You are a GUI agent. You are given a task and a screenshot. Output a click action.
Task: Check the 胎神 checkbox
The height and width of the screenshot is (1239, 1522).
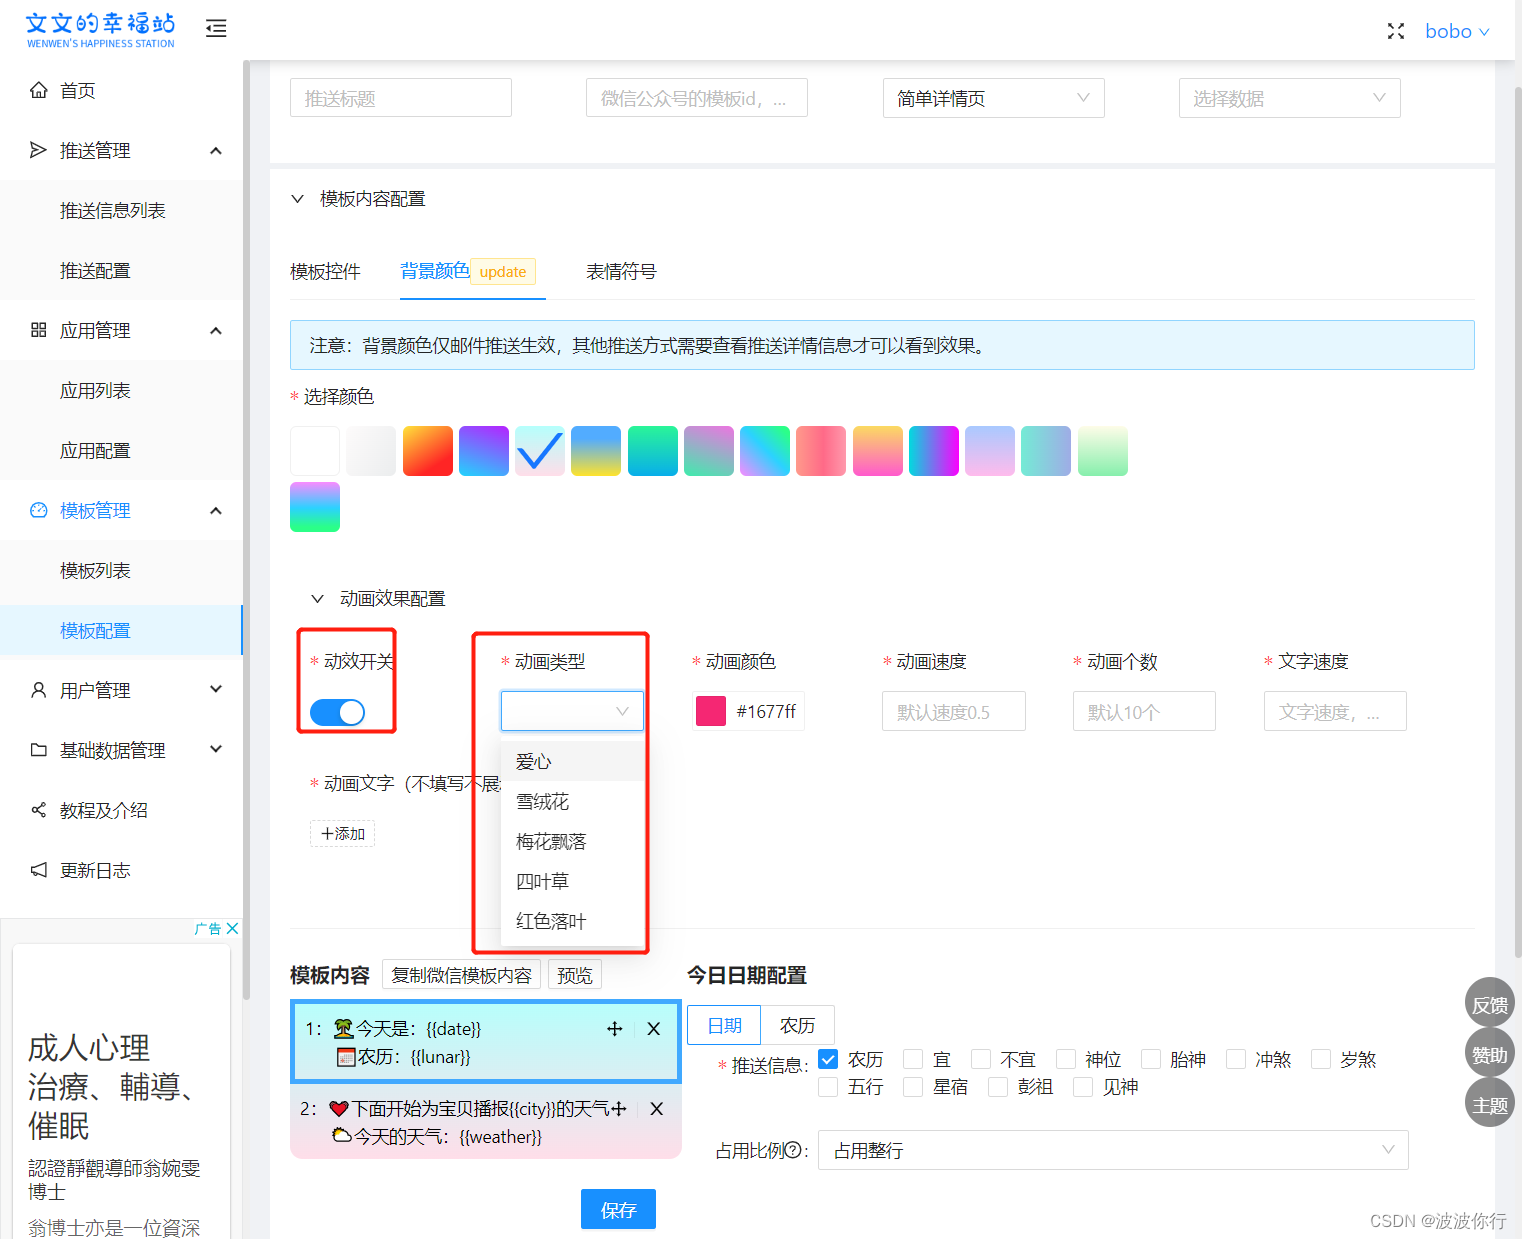(x=1151, y=1059)
